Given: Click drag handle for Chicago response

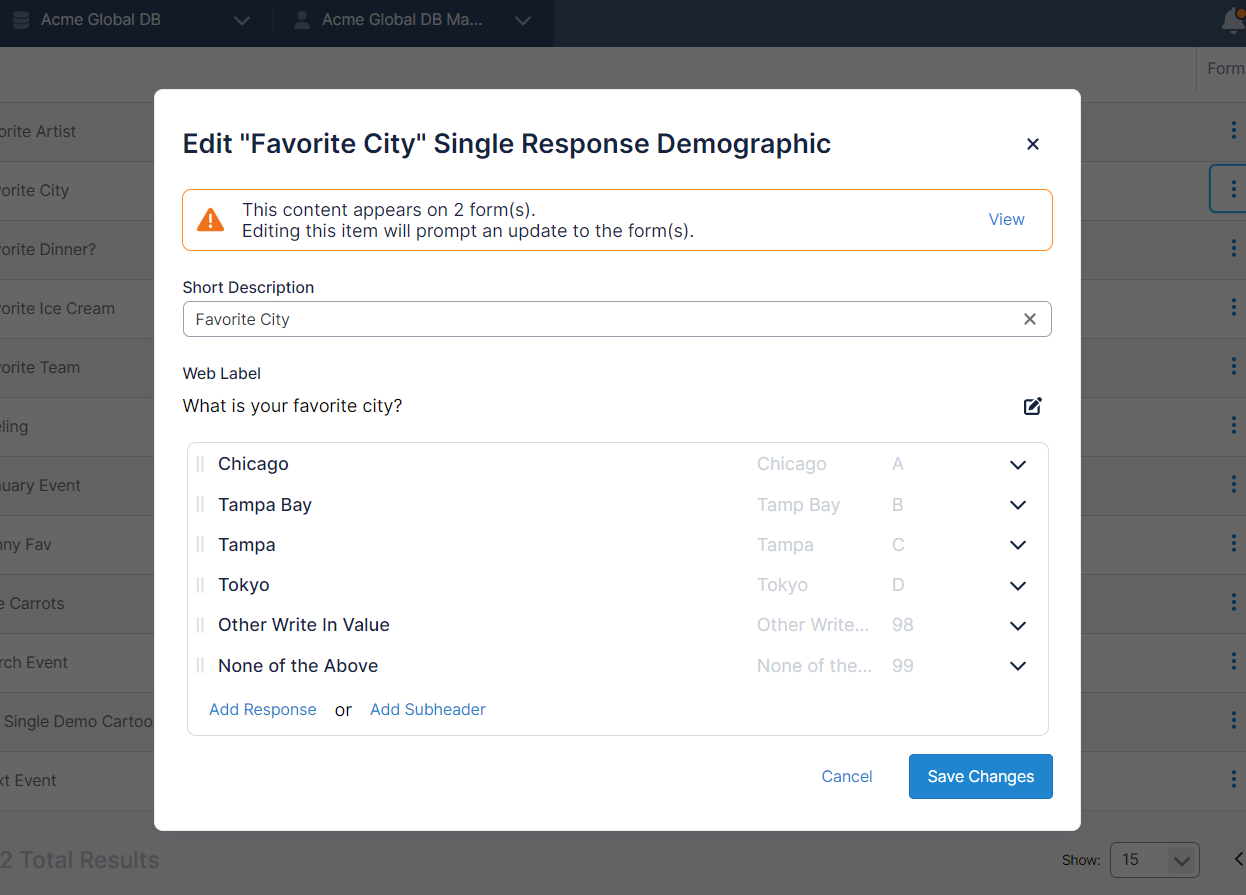Looking at the screenshot, I should click(200, 464).
